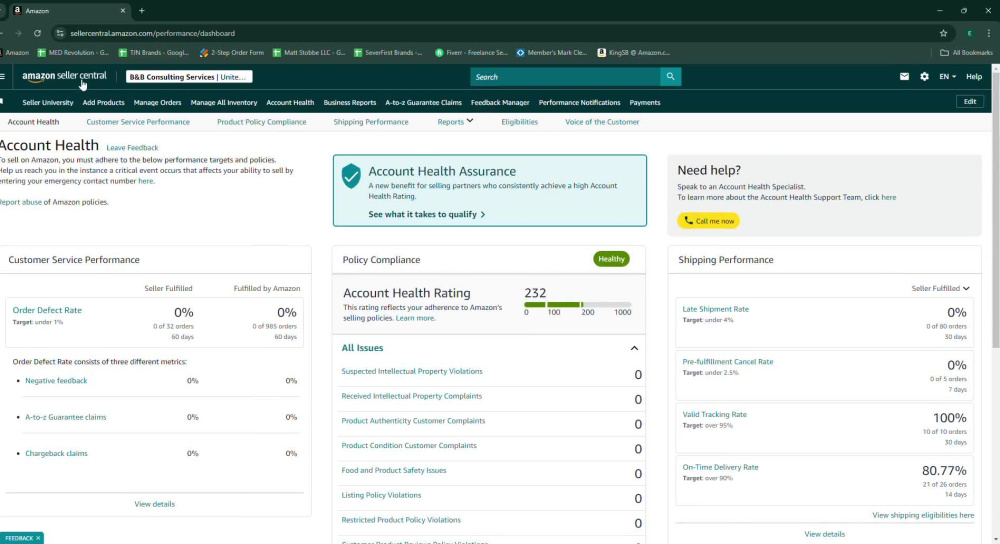Open Late Shipment Rate link
The width and height of the screenshot is (1000, 544).
(x=716, y=309)
